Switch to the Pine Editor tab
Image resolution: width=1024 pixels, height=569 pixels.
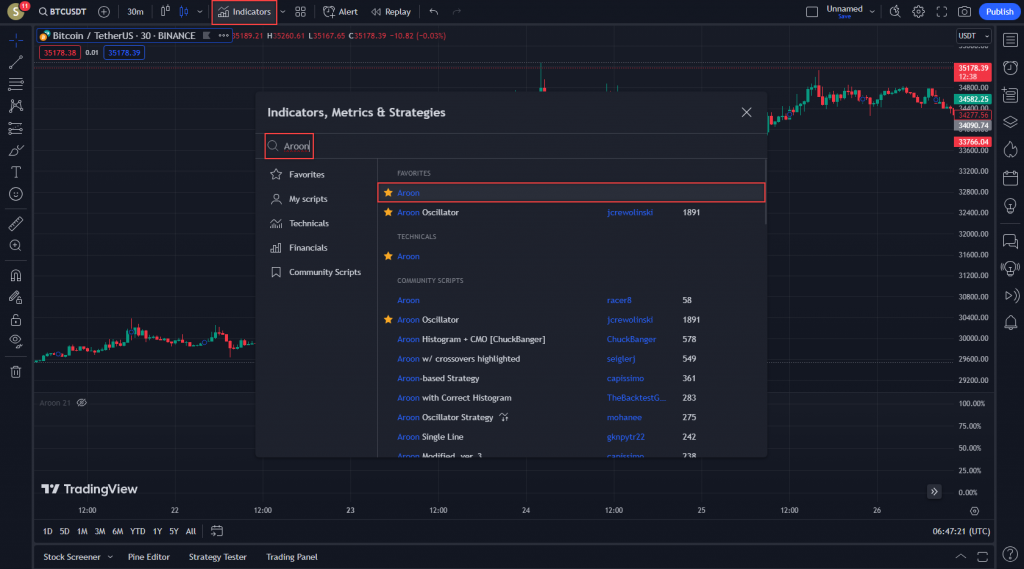click(149, 557)
